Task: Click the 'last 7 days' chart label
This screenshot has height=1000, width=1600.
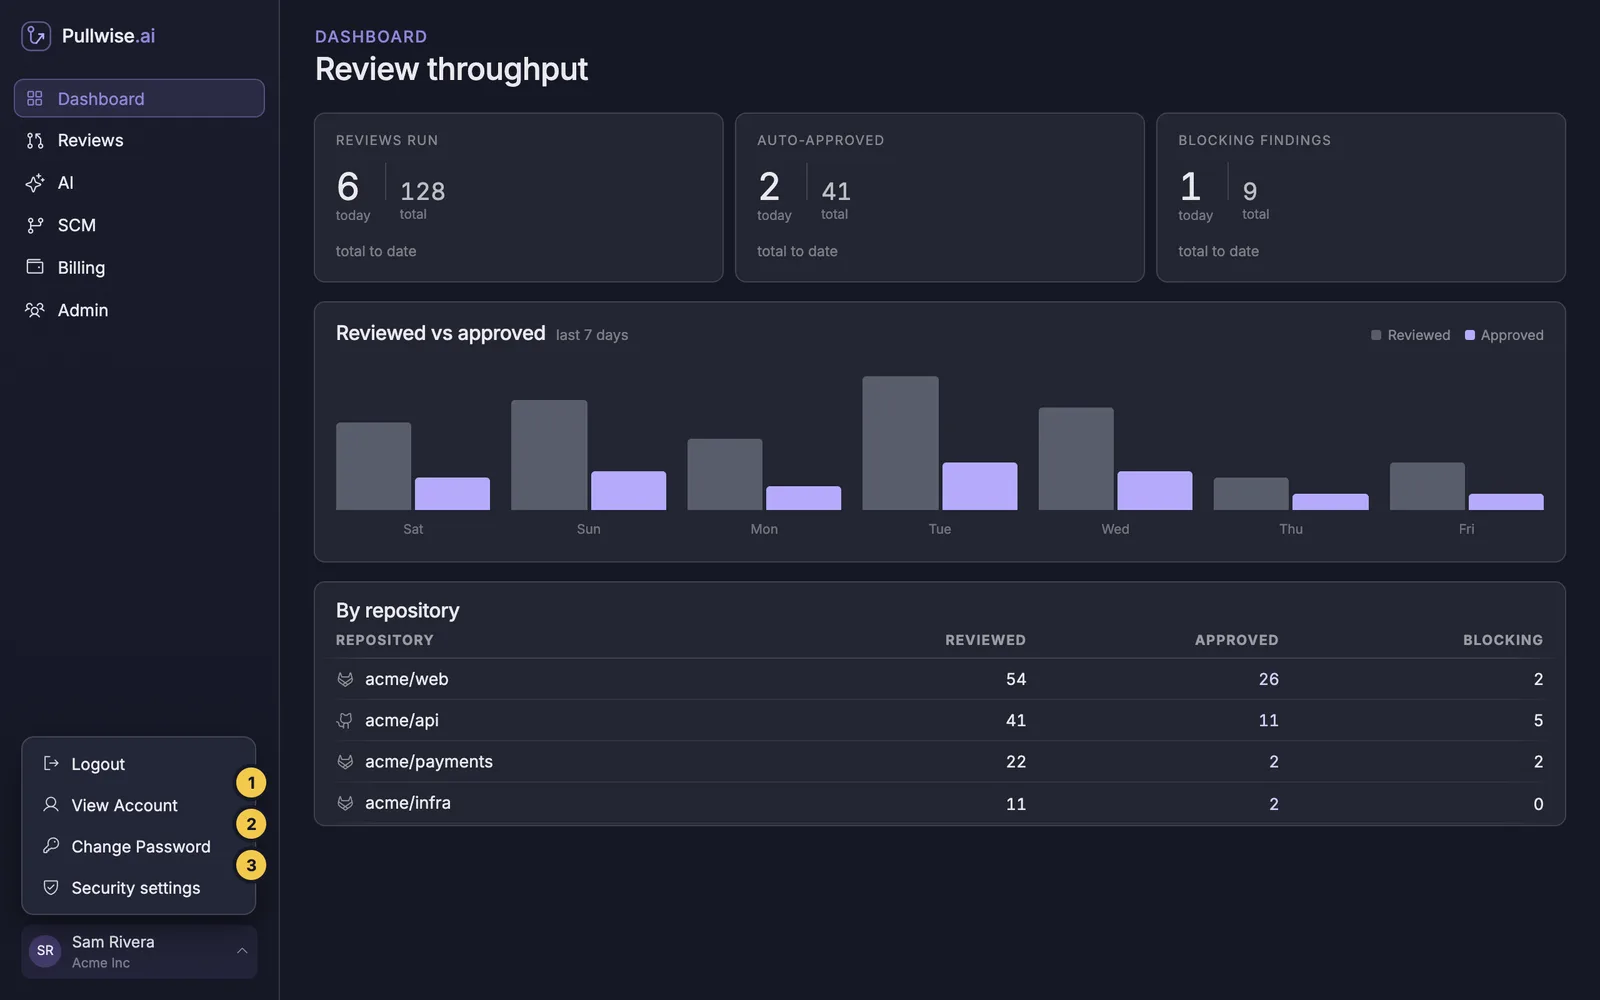Action: pos(592,335)
